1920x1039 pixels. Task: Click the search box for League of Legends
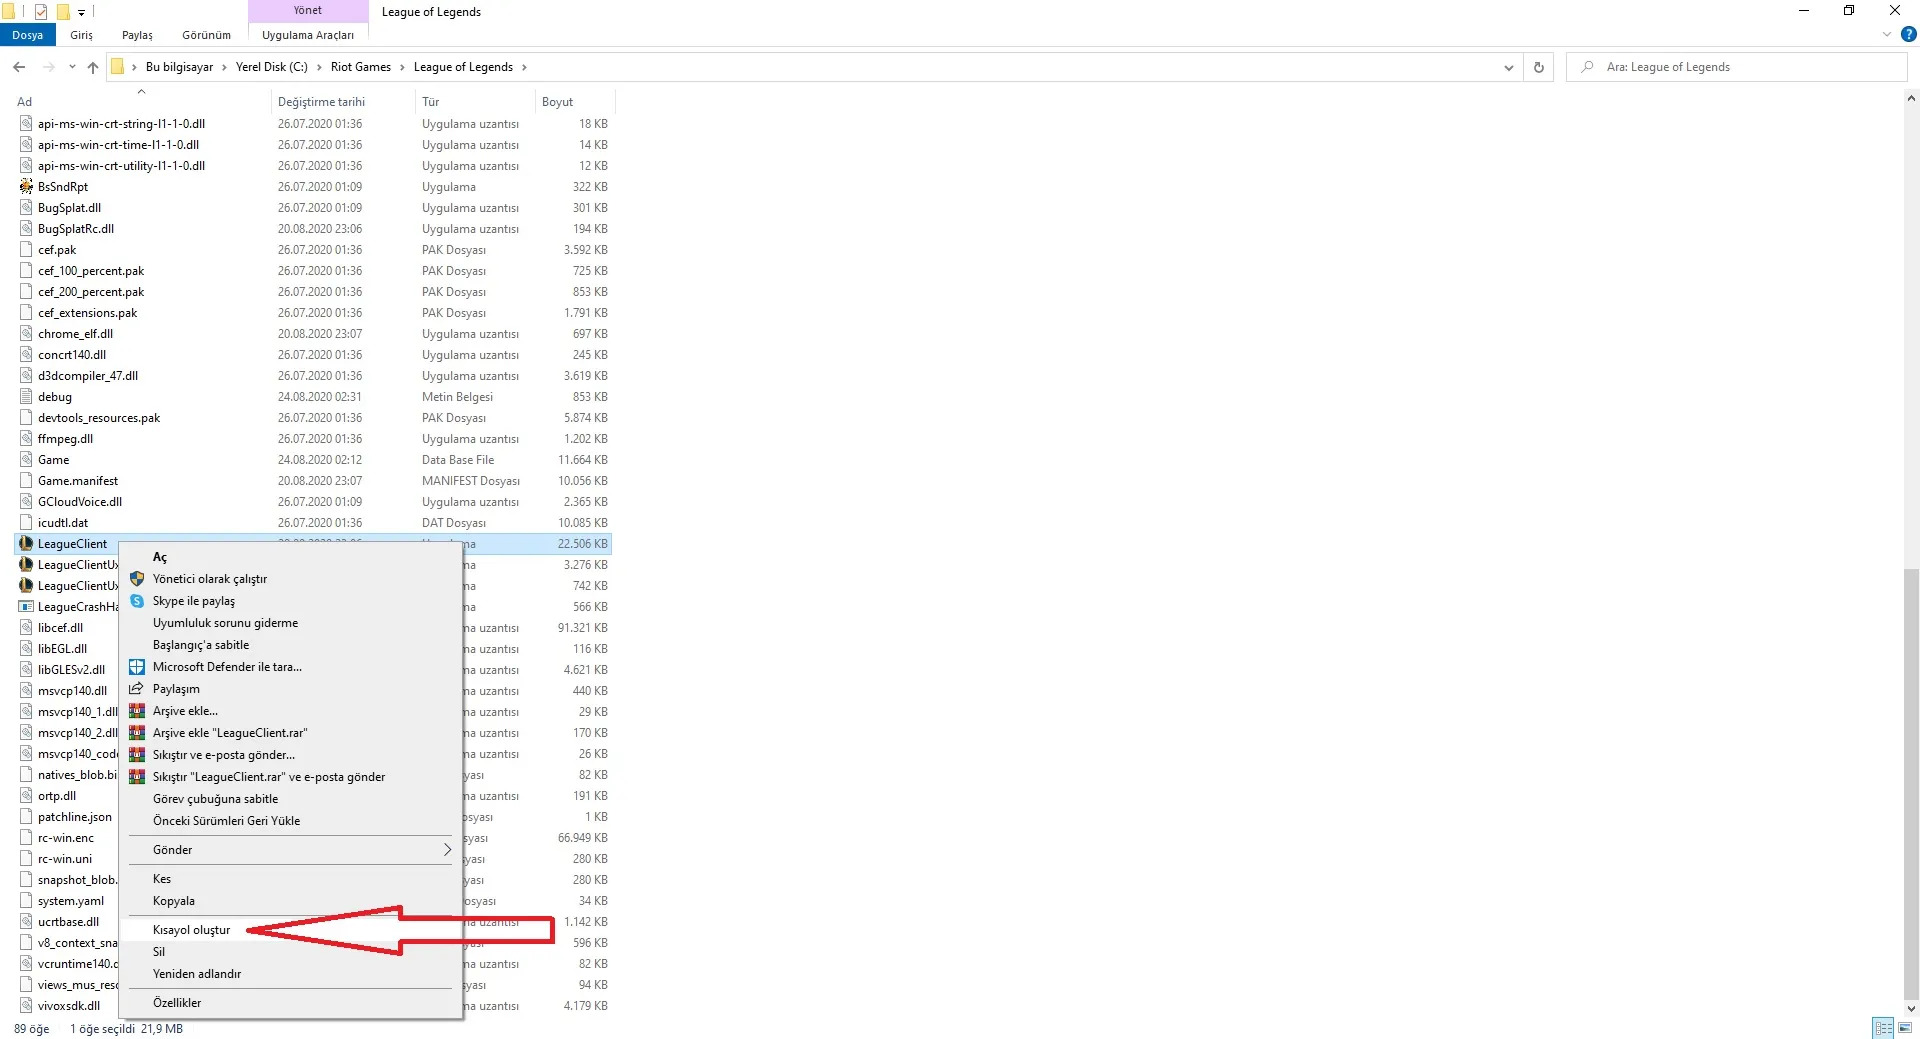pyautogui.click(x=1737, y=67)
